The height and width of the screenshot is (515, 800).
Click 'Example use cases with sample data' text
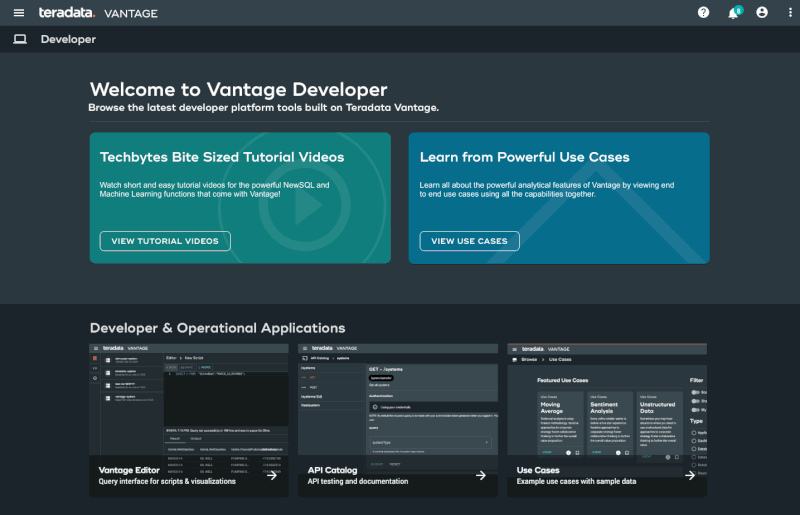pos(576,481)
